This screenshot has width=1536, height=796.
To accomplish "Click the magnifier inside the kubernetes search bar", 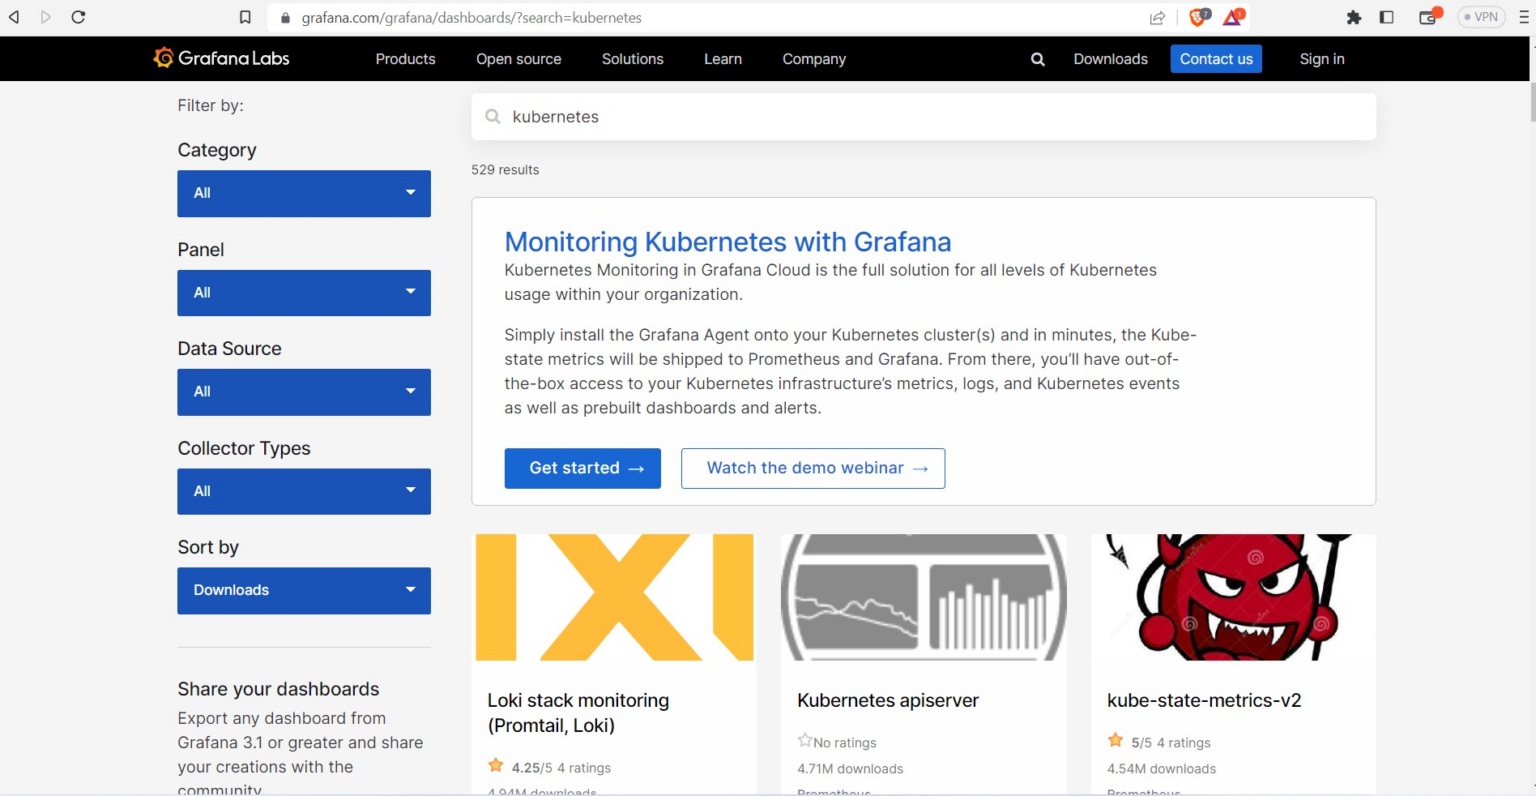I will [x=493, y=116].
